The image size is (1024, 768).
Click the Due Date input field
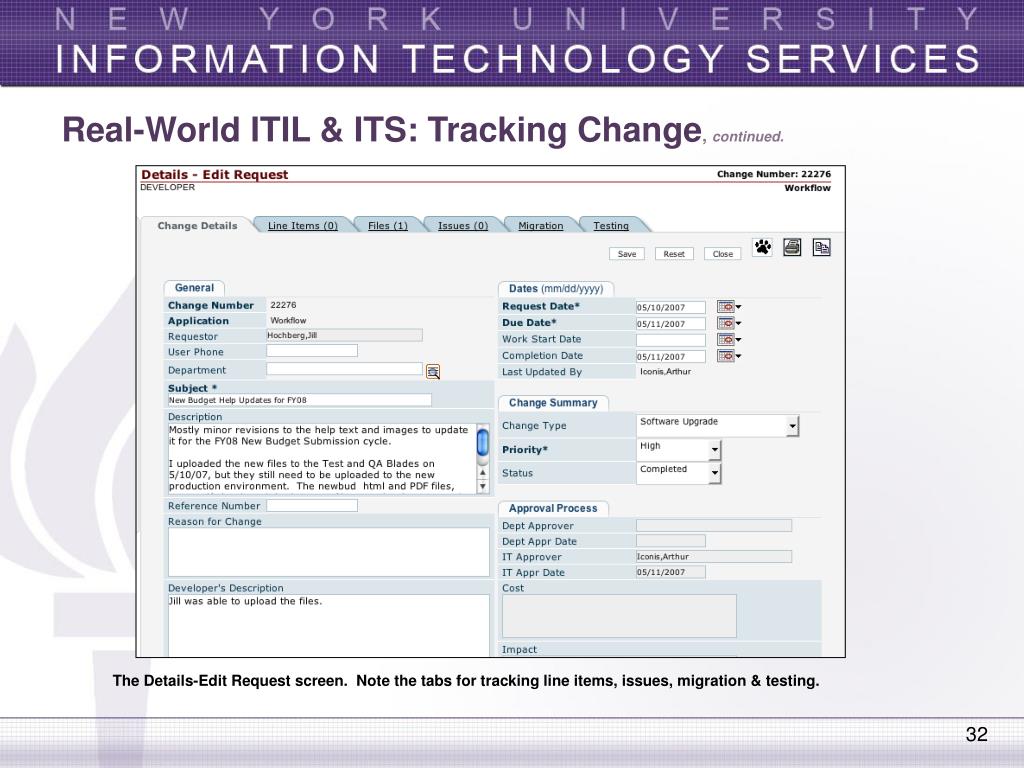tap(671, 323)
